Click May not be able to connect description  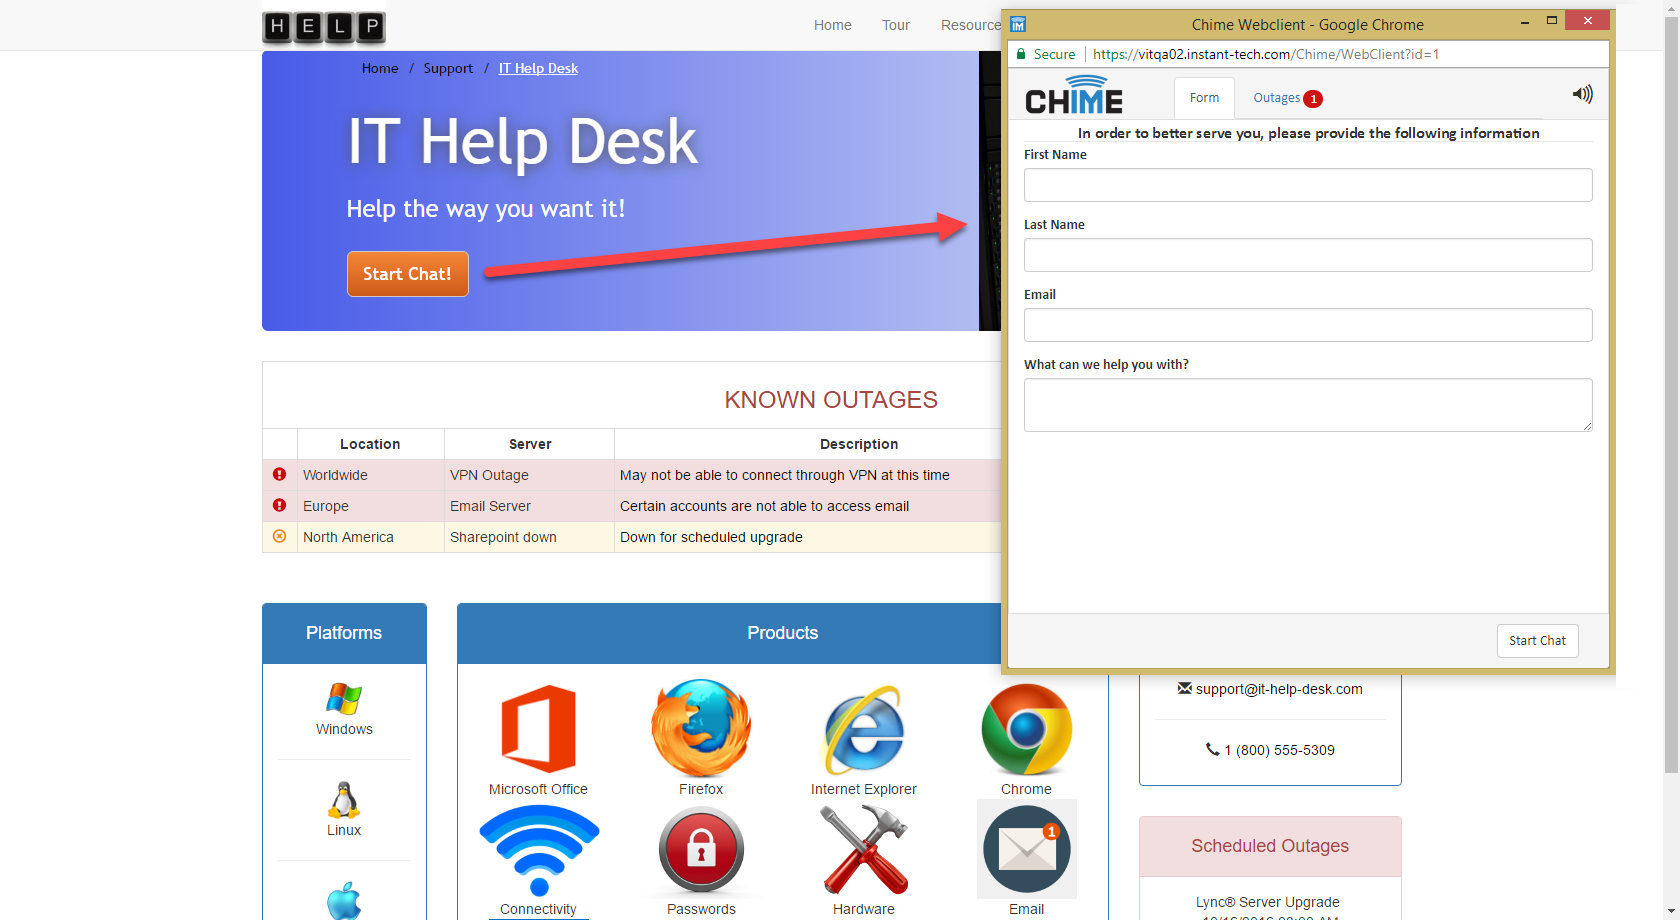(x=785, y=475)
